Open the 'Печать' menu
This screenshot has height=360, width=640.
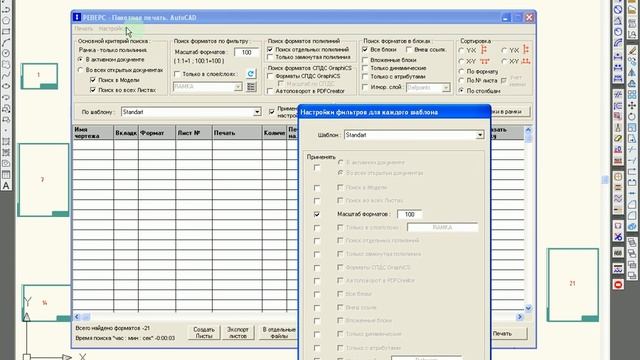coord(84,29)
